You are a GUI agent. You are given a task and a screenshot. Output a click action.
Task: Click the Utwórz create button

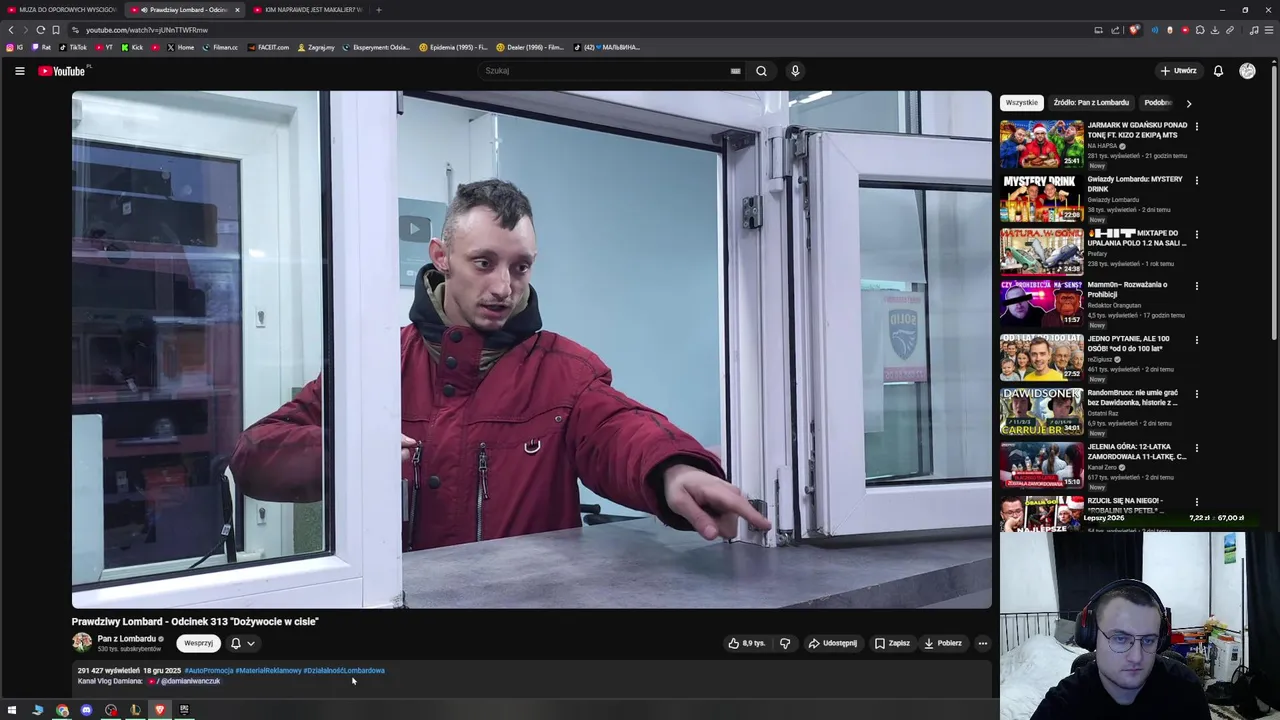pos(1178,71)
